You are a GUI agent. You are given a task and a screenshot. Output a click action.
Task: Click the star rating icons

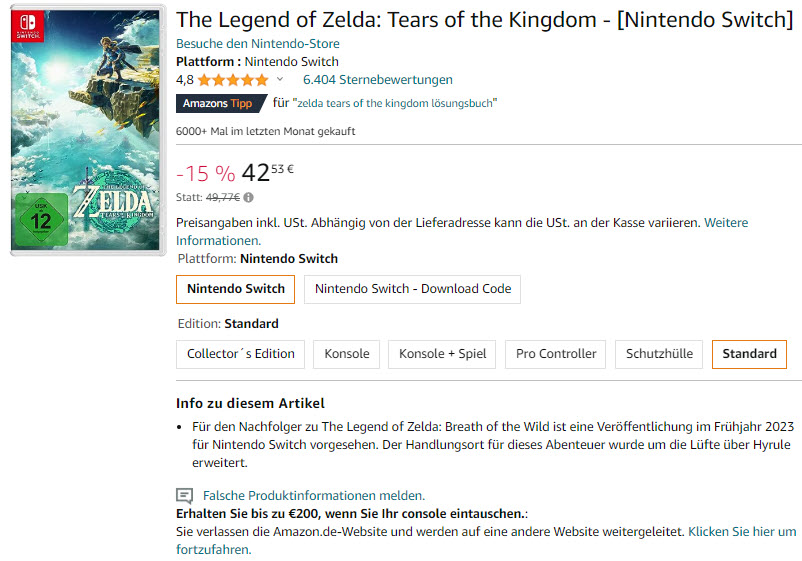coord(233,80)
